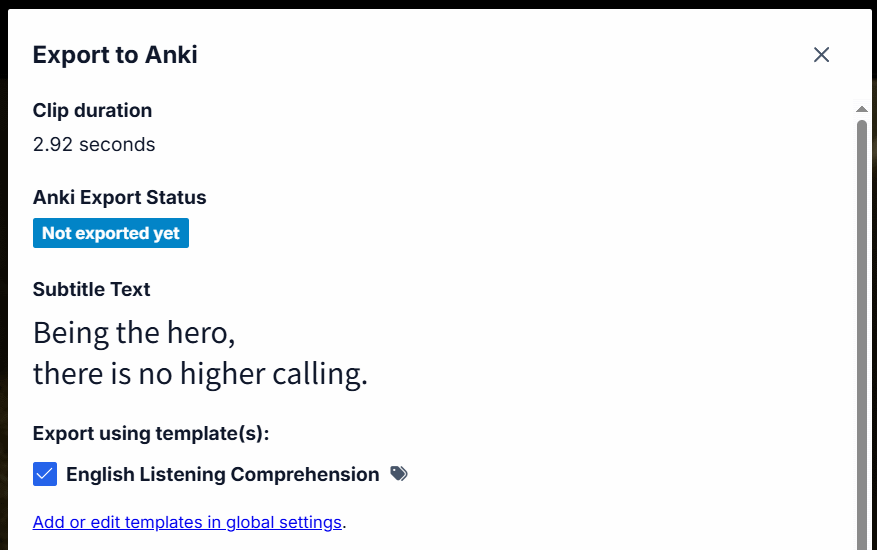Viewport: 877px width, 550px height.
Task: Click the dialog's vertical scrollbar thumb
Action: (861, 330)
